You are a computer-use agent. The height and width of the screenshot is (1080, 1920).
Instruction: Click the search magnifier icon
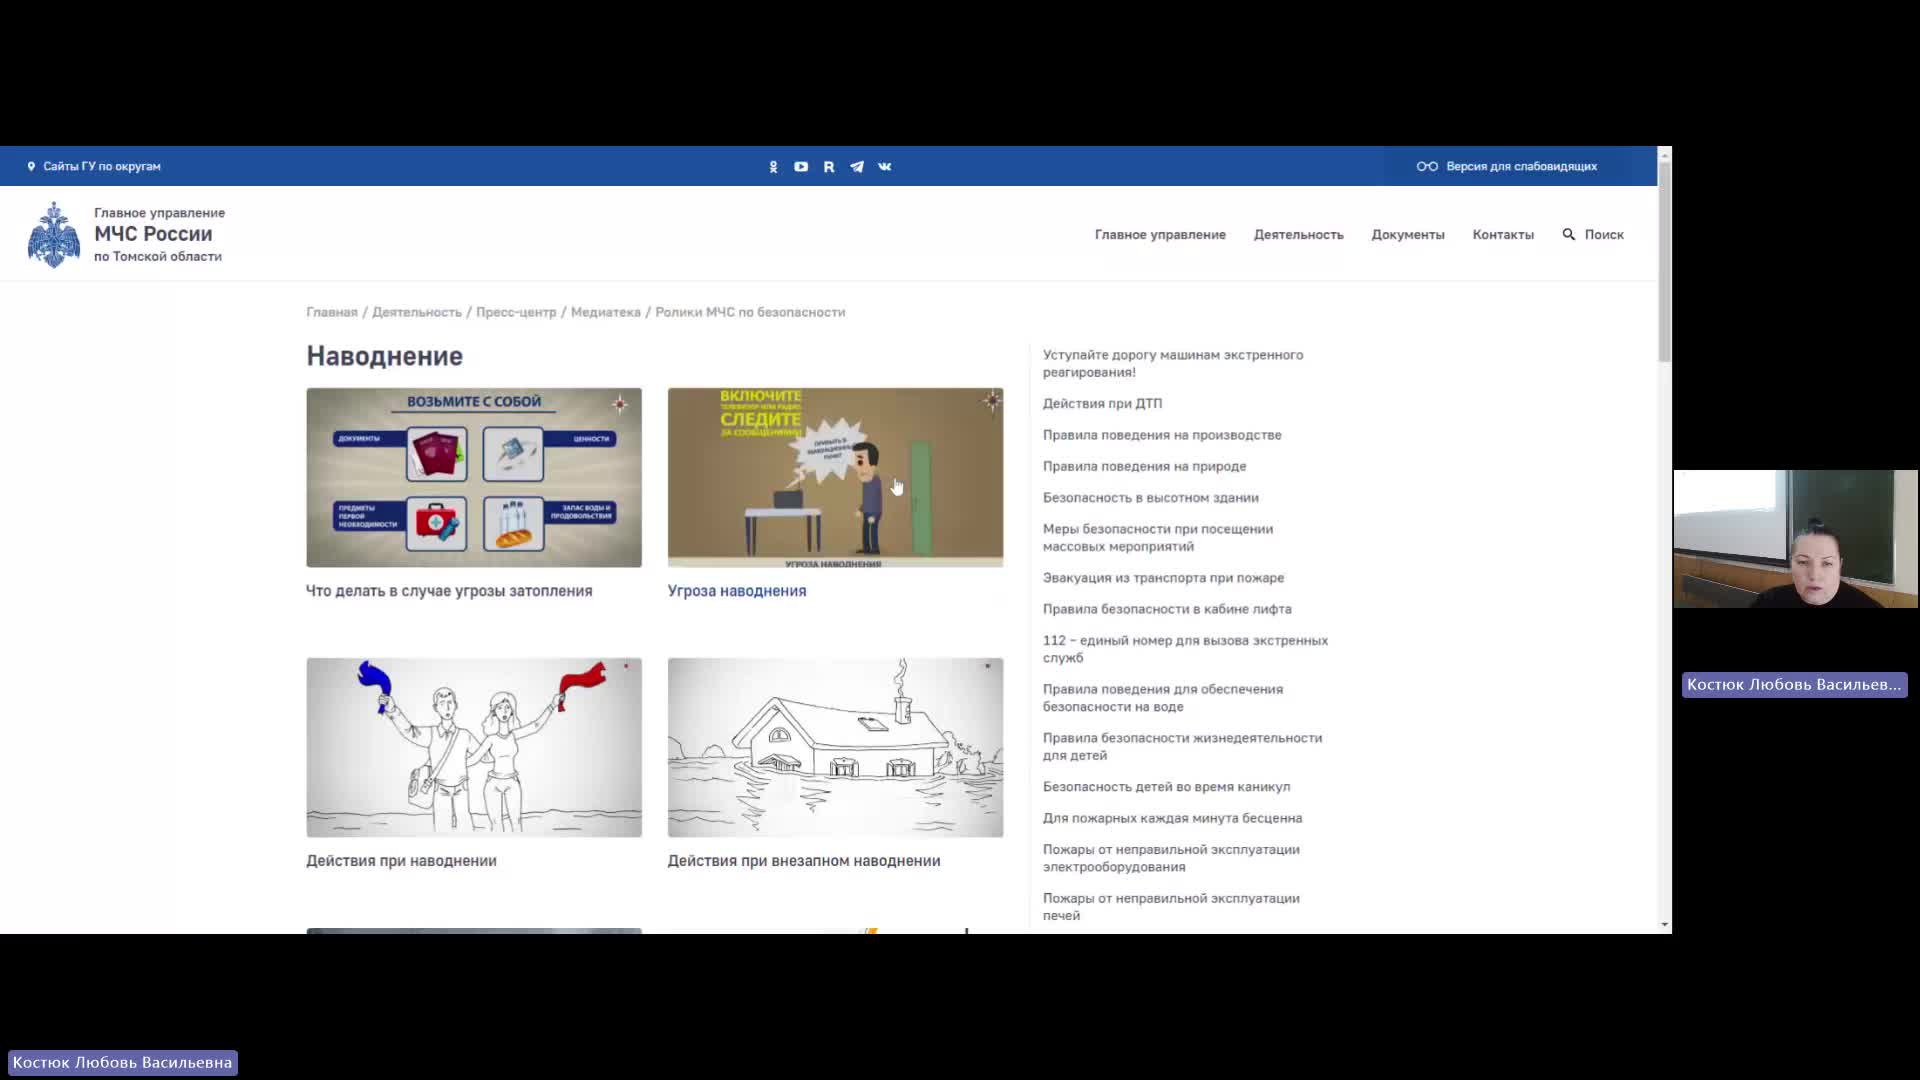point(1569,234)
